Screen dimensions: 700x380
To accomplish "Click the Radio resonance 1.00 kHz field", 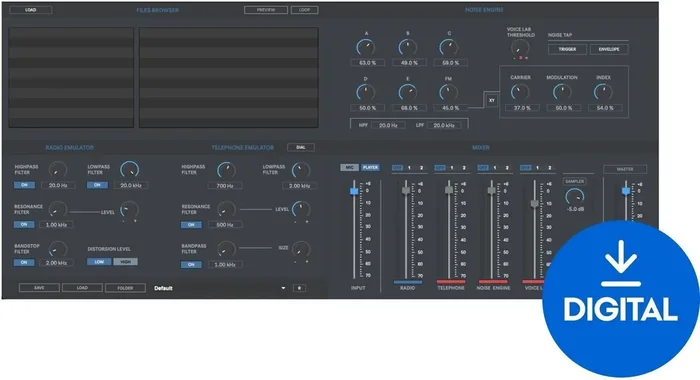I will pyautogui.click(x=56, y=225).
